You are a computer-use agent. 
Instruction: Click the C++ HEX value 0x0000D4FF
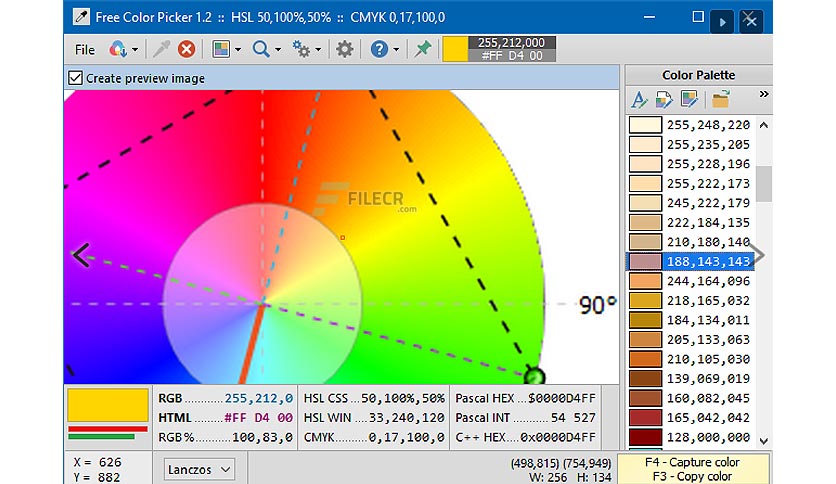(x=558, y=437)
